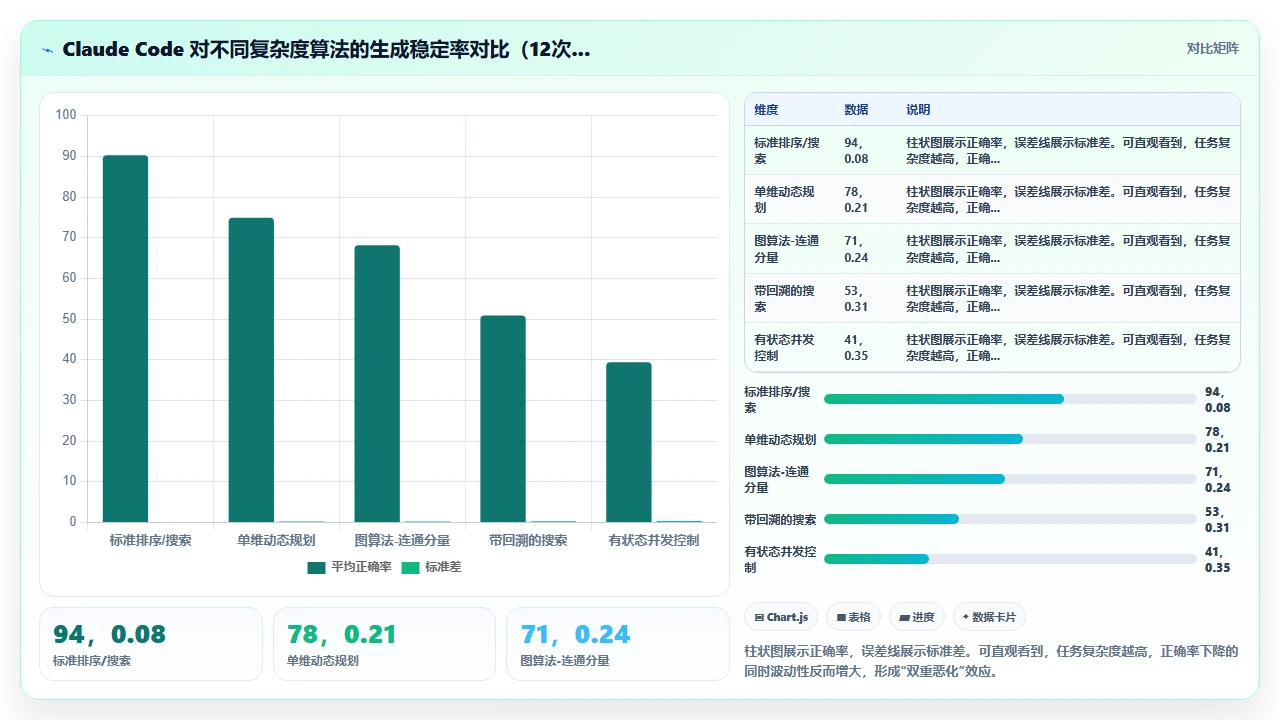The image size is (1280, 720).
Task: Open the 71, 0.24 图算法-连通分量 stat card
Action: [618, 644]
